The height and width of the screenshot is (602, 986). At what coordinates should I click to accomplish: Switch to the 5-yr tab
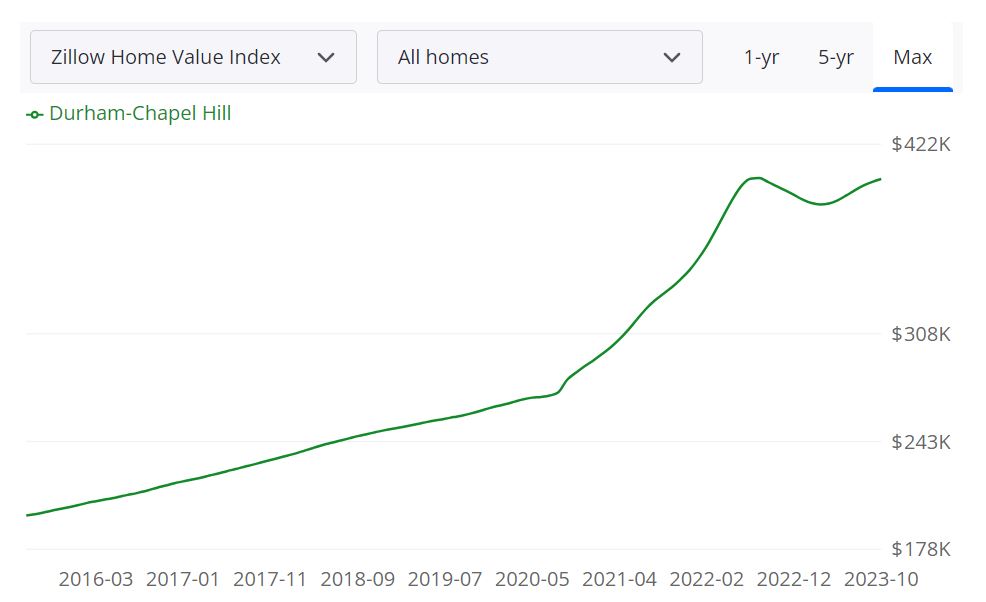(x=837, y=57)
